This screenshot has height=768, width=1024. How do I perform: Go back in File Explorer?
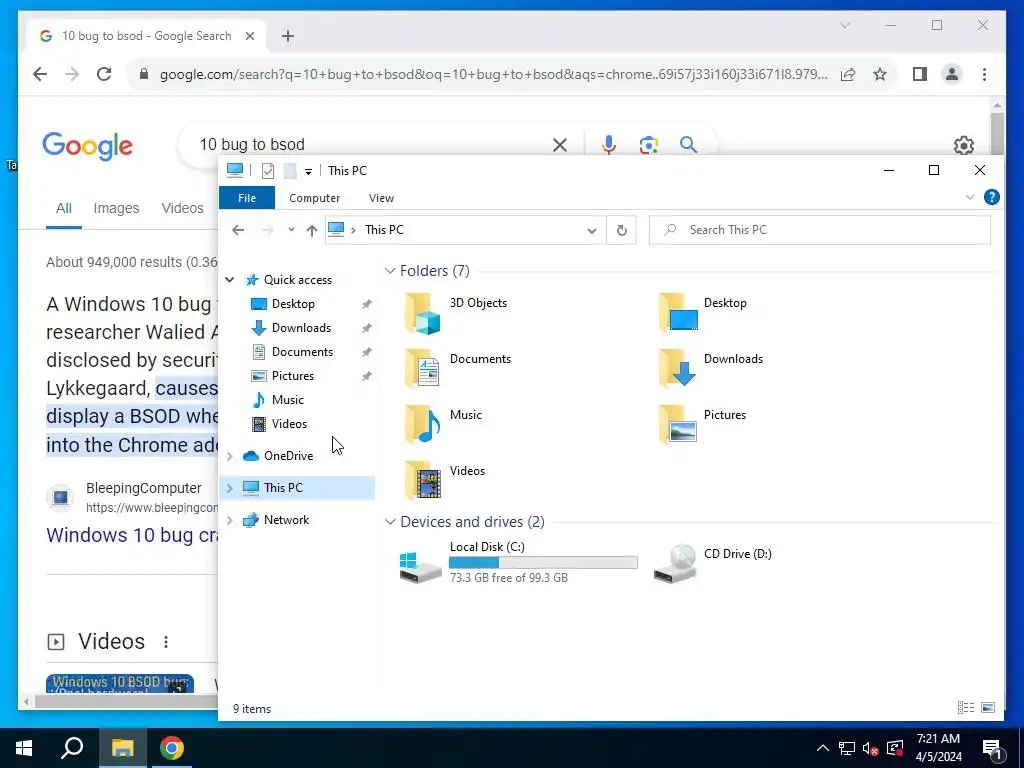point(238,230)
